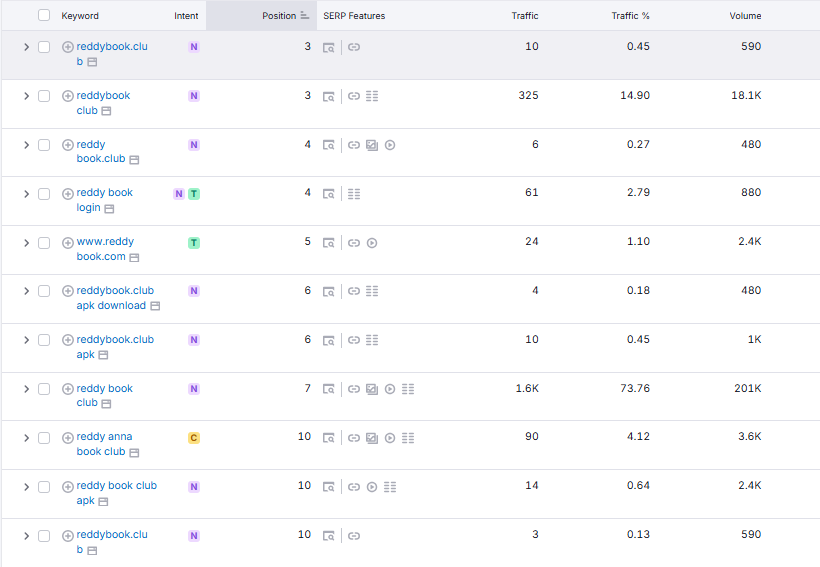Open the 'reddybook club' keyword link
This screenshot has height=567, width=820.
pos(103,103)
